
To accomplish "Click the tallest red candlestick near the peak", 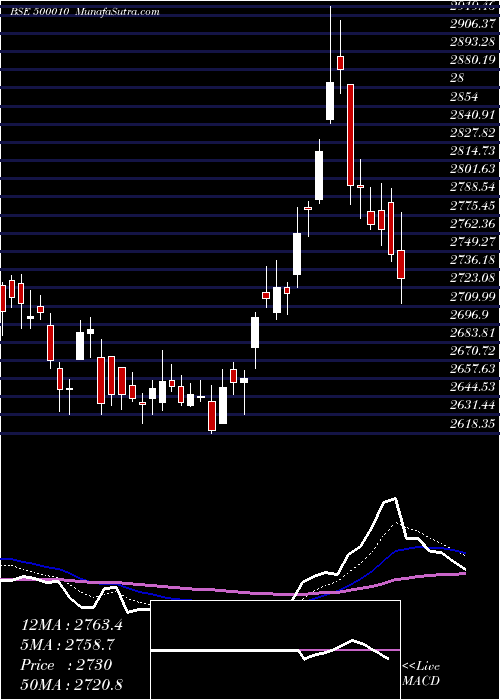I will click(350, 134).
